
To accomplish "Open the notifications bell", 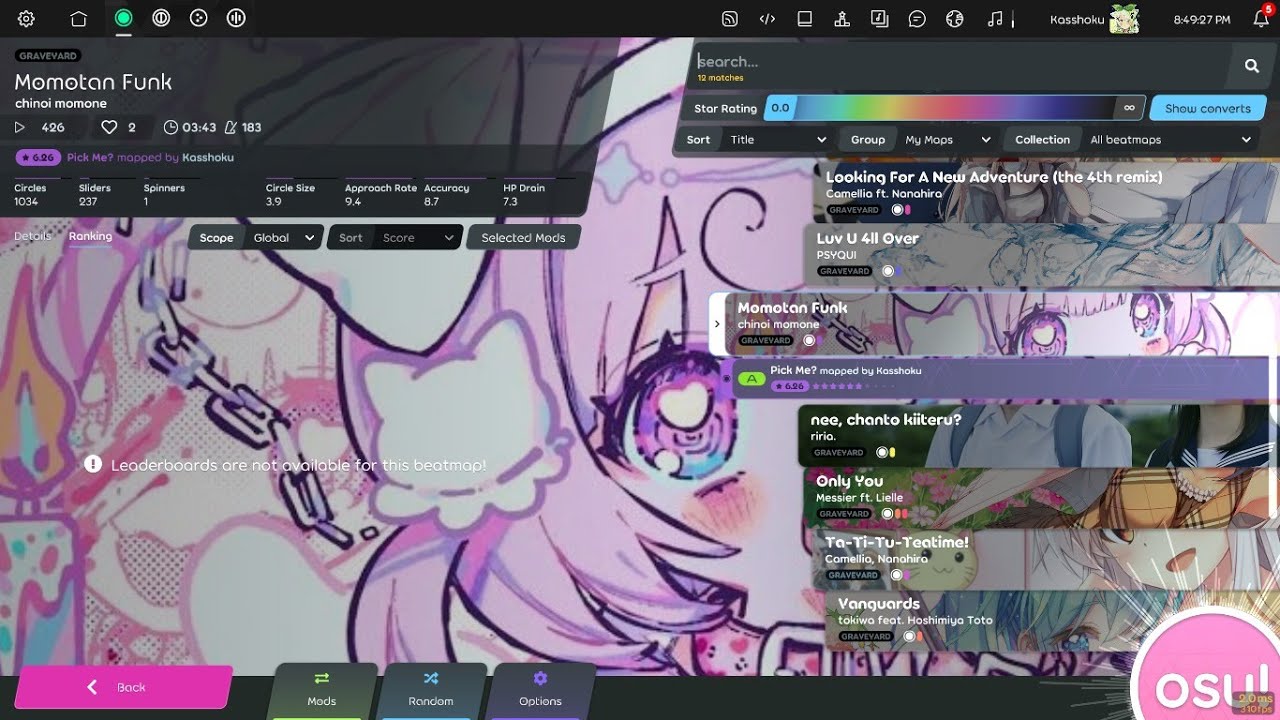I will click(1261, 19).
